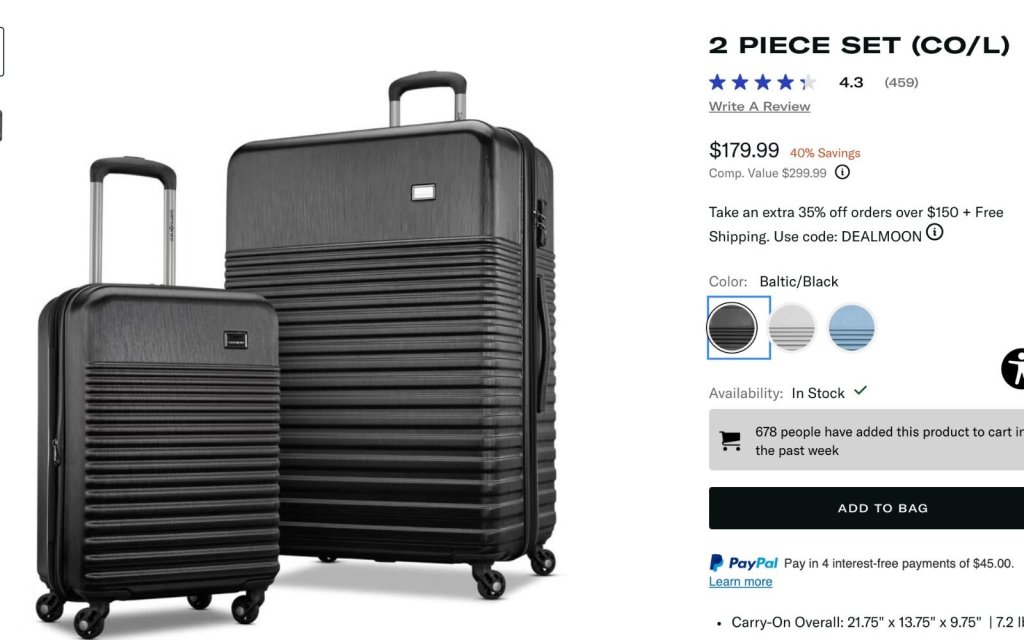Click the shopping cart icon in notice
This screenshot has height=640, width=1024.
(730, 440)
